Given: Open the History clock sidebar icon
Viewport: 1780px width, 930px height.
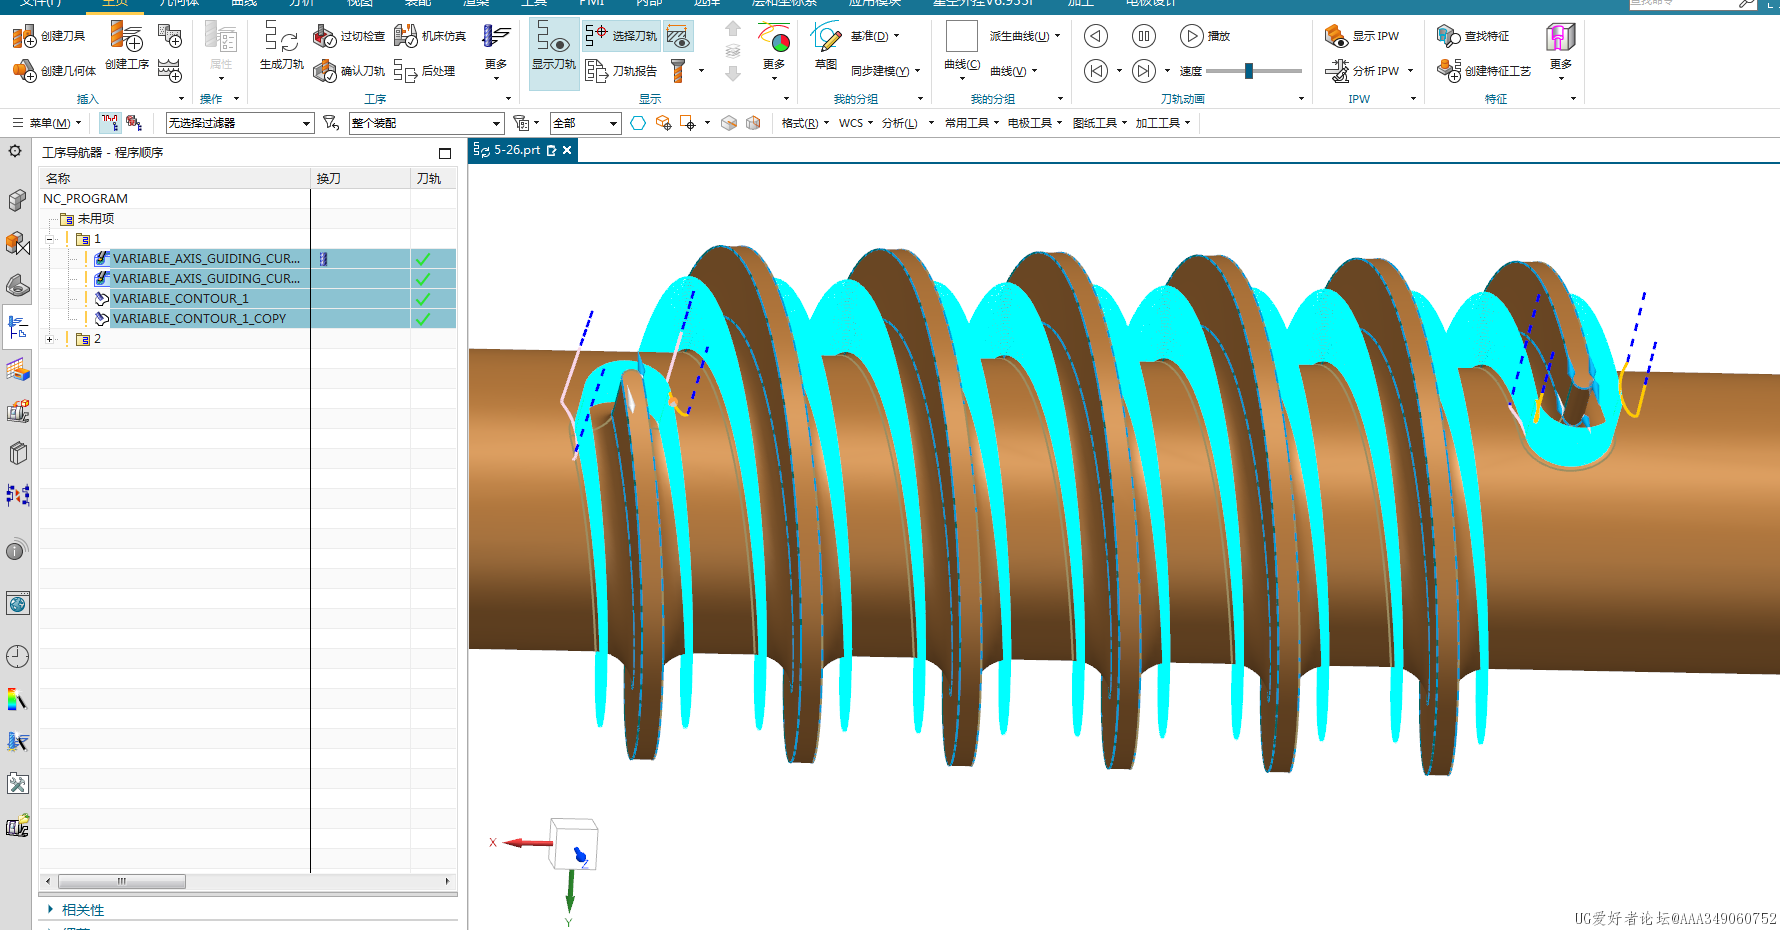Looking at the screenshot, I should click(x=17, y=656).
